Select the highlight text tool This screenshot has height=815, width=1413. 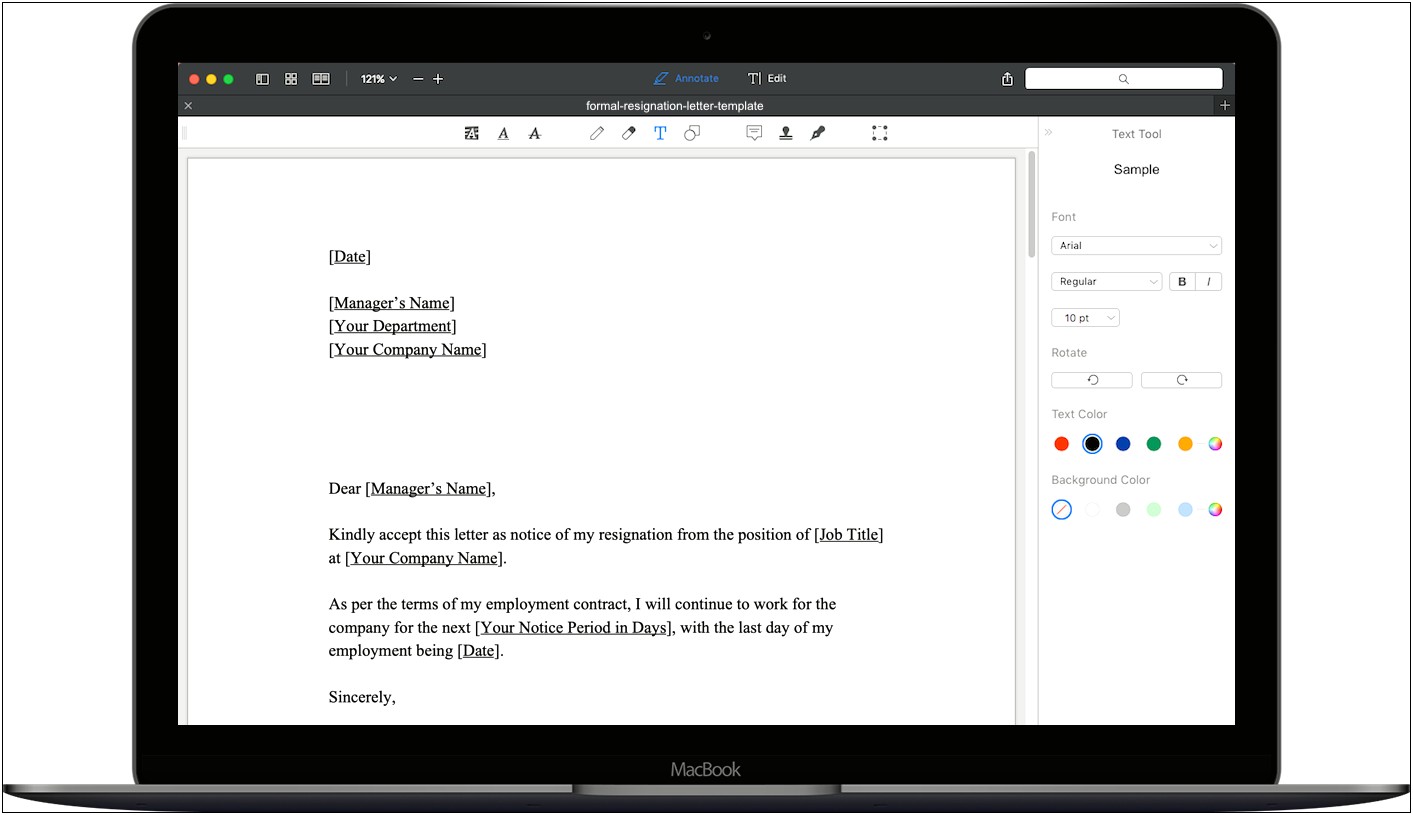[x=472, y=133]
